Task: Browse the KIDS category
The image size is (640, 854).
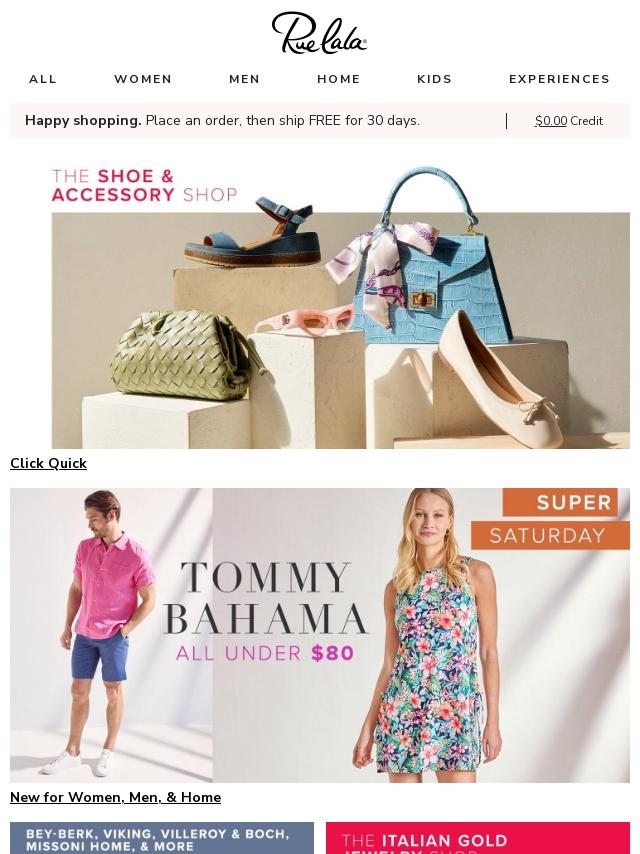Action: coord(435,79)
